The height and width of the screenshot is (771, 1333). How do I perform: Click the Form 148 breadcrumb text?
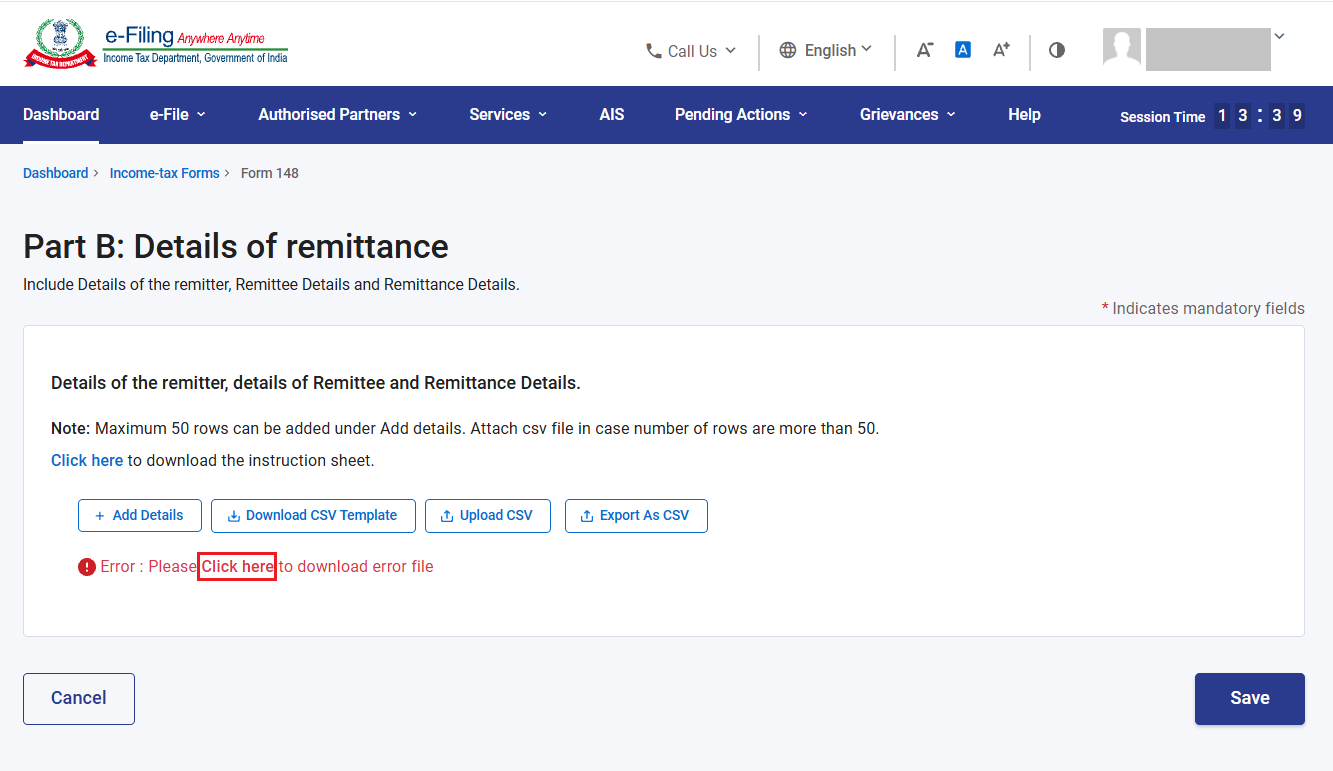click(x=270, y=173)
